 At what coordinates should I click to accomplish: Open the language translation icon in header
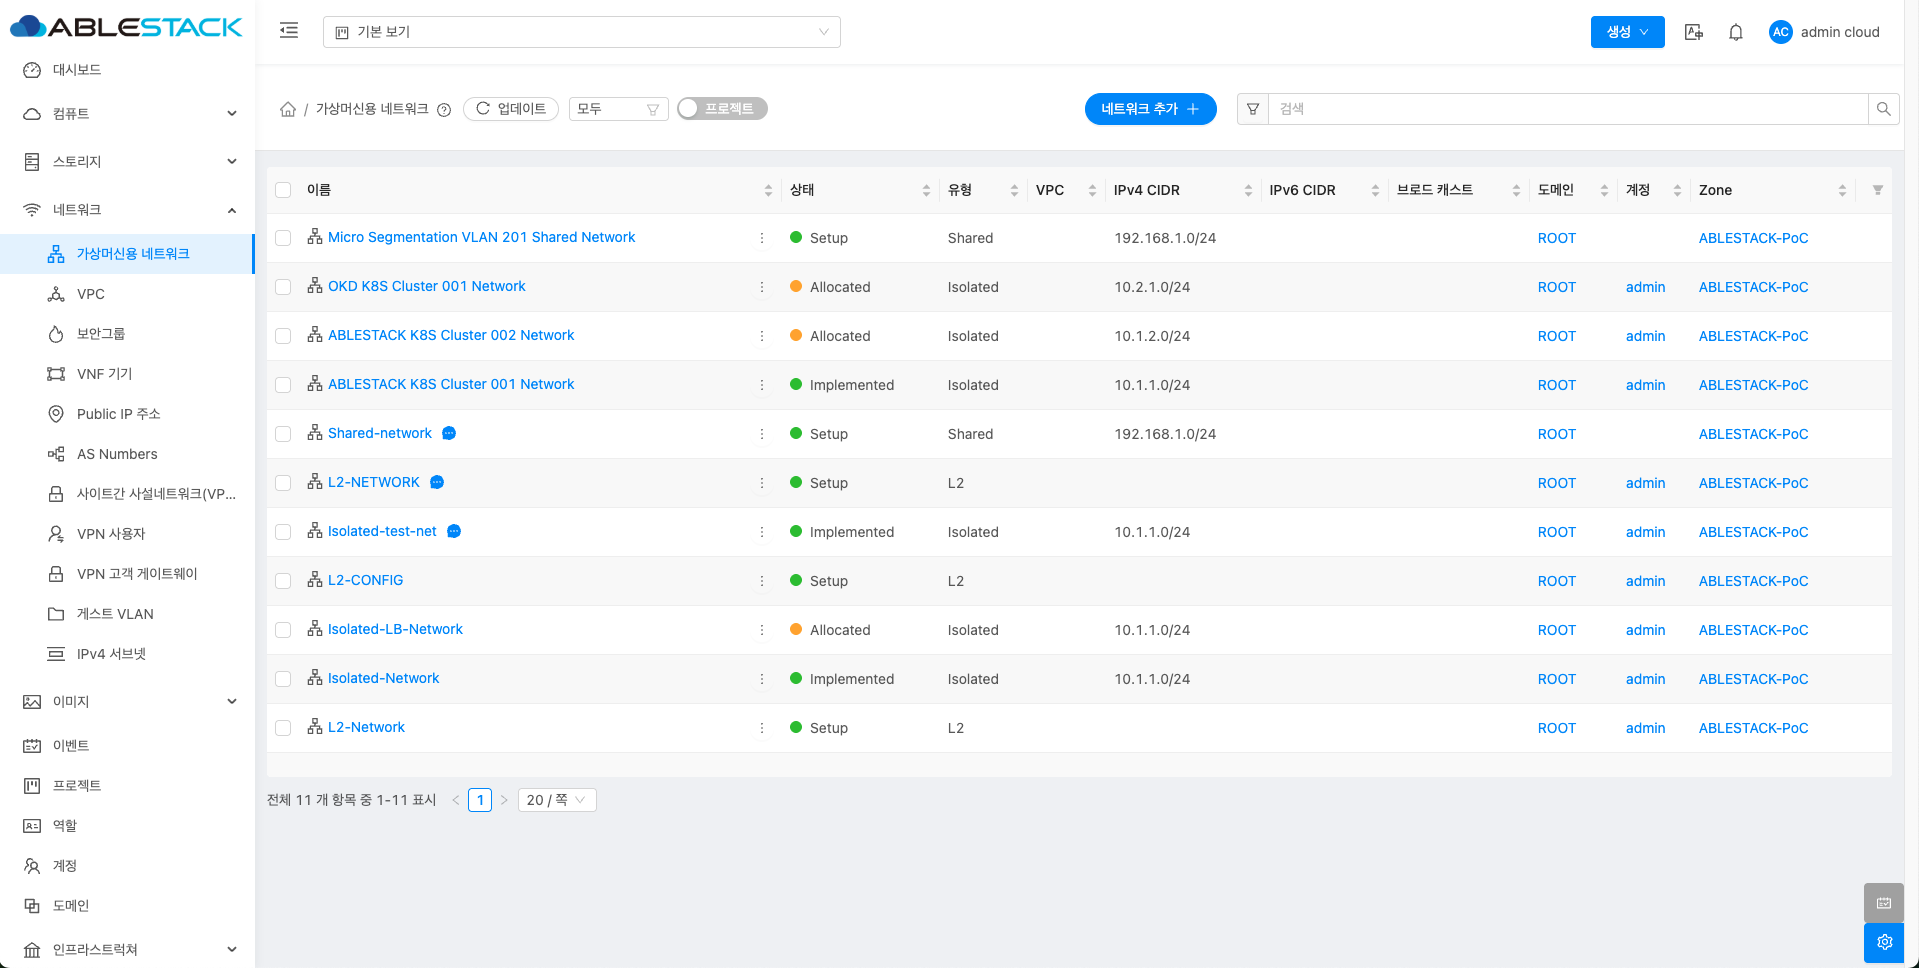1693,32
